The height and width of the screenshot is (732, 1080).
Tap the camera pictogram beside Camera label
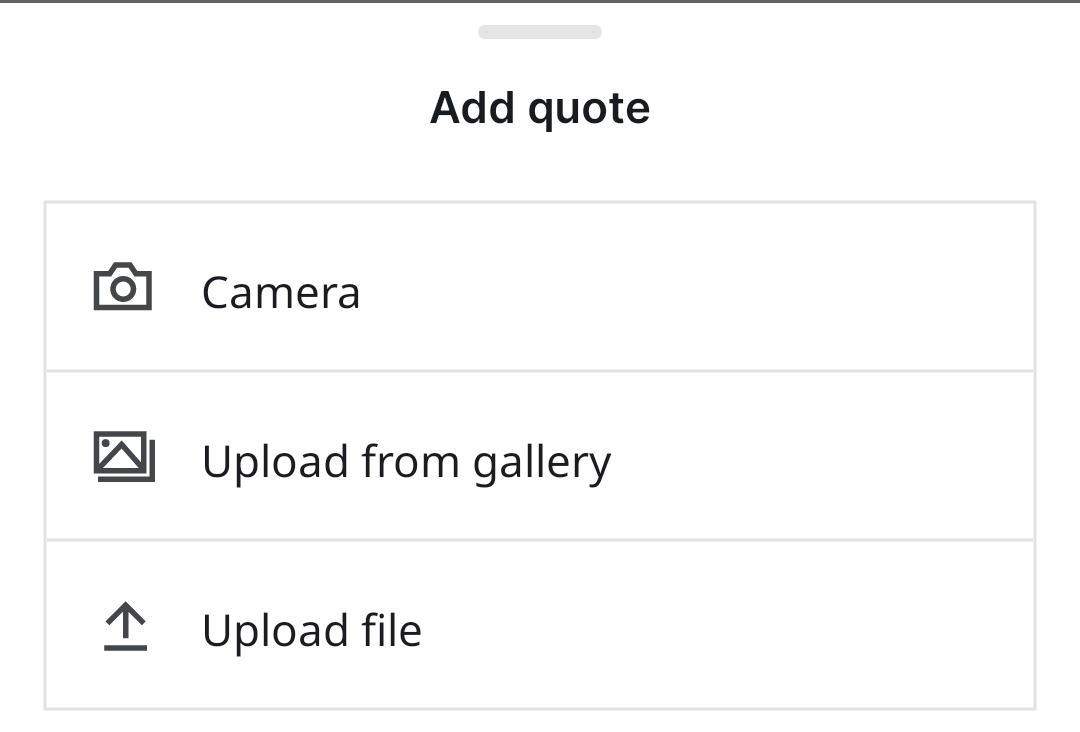[122, 288]
